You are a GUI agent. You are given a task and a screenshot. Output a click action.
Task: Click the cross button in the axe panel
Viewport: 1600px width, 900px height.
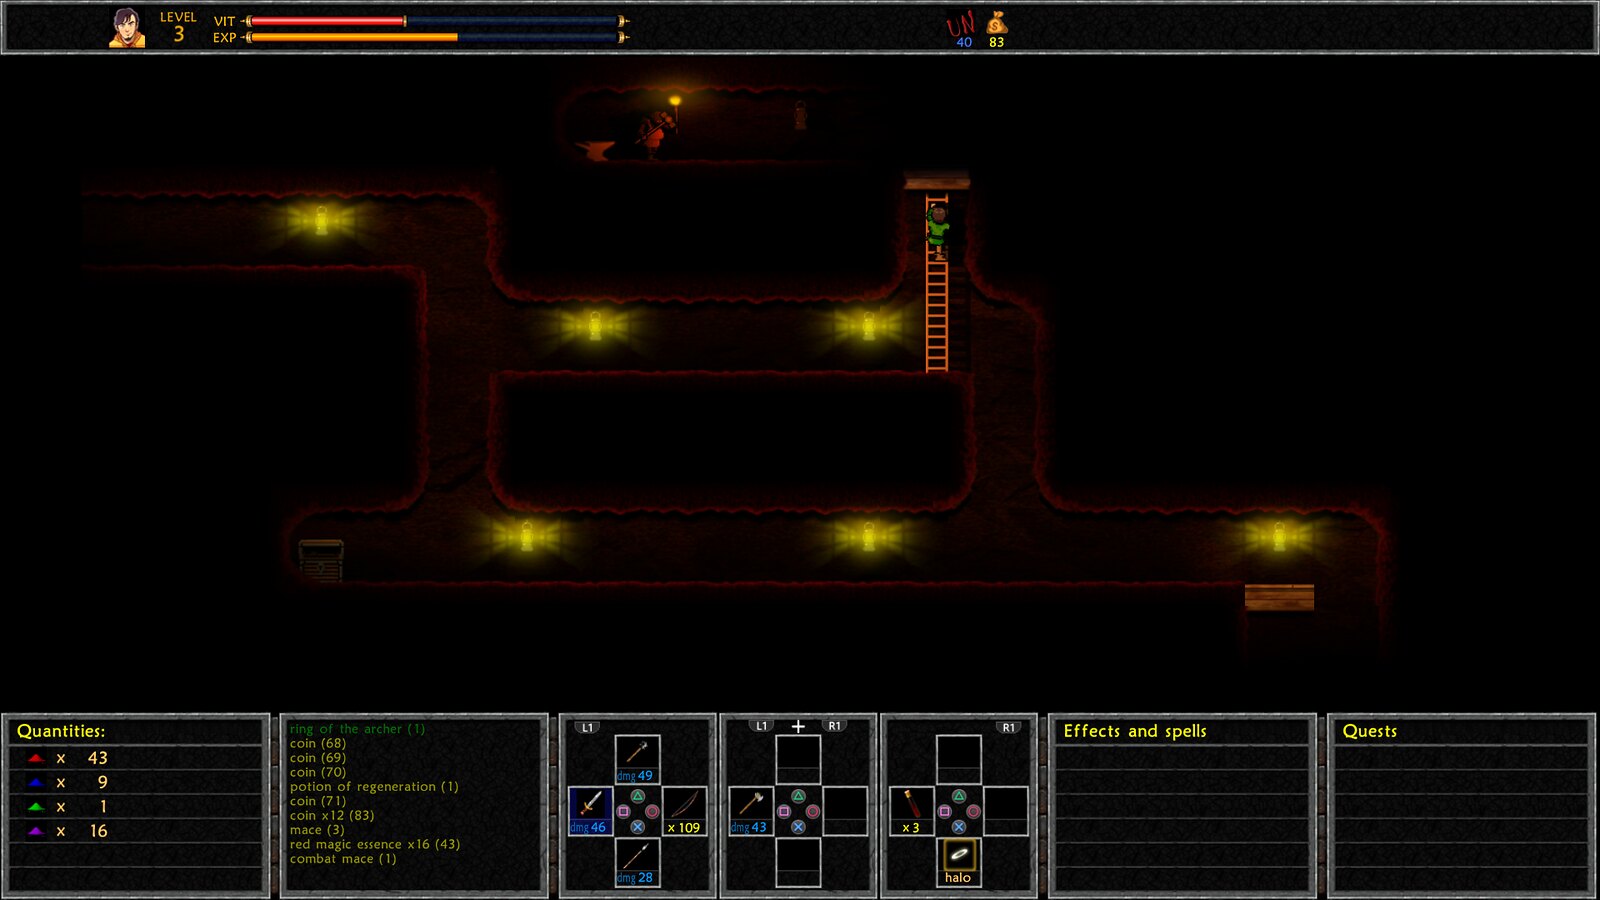click(x=798, y=827)
